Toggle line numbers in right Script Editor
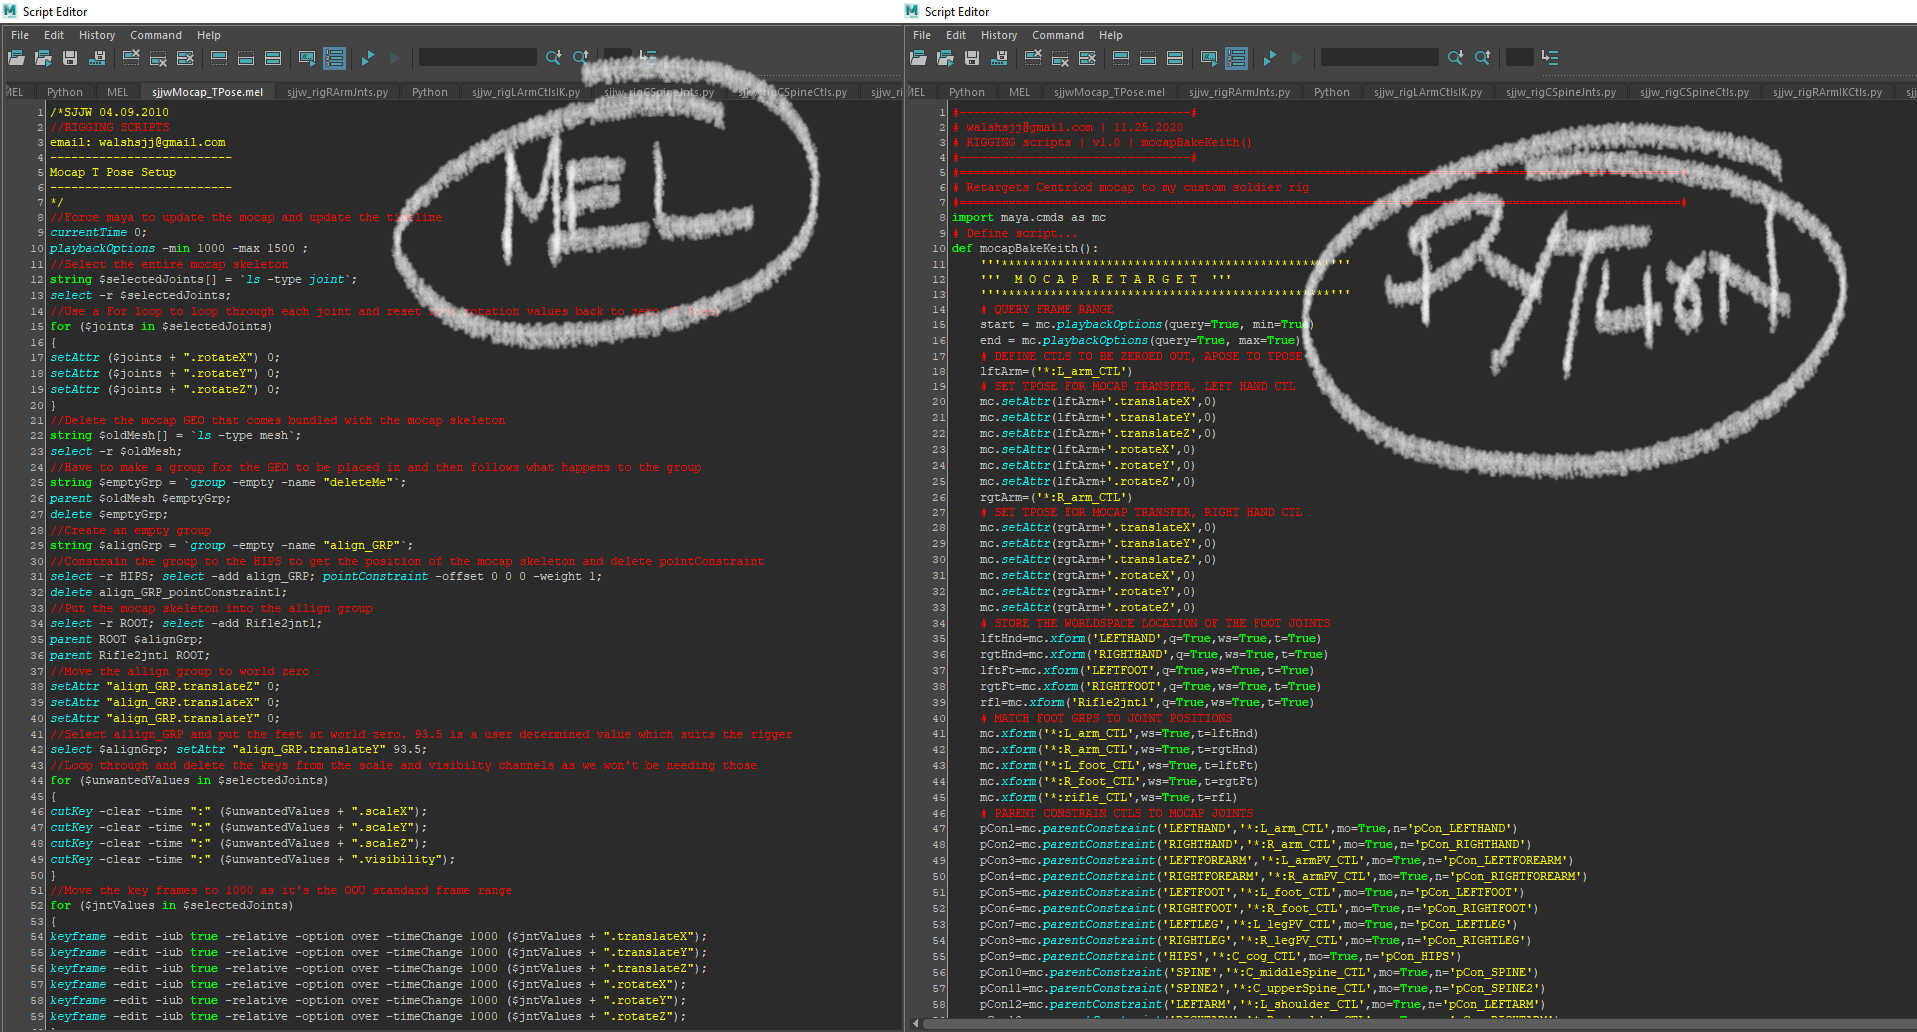The image size is (1917, 1032). coord(1236,58)
